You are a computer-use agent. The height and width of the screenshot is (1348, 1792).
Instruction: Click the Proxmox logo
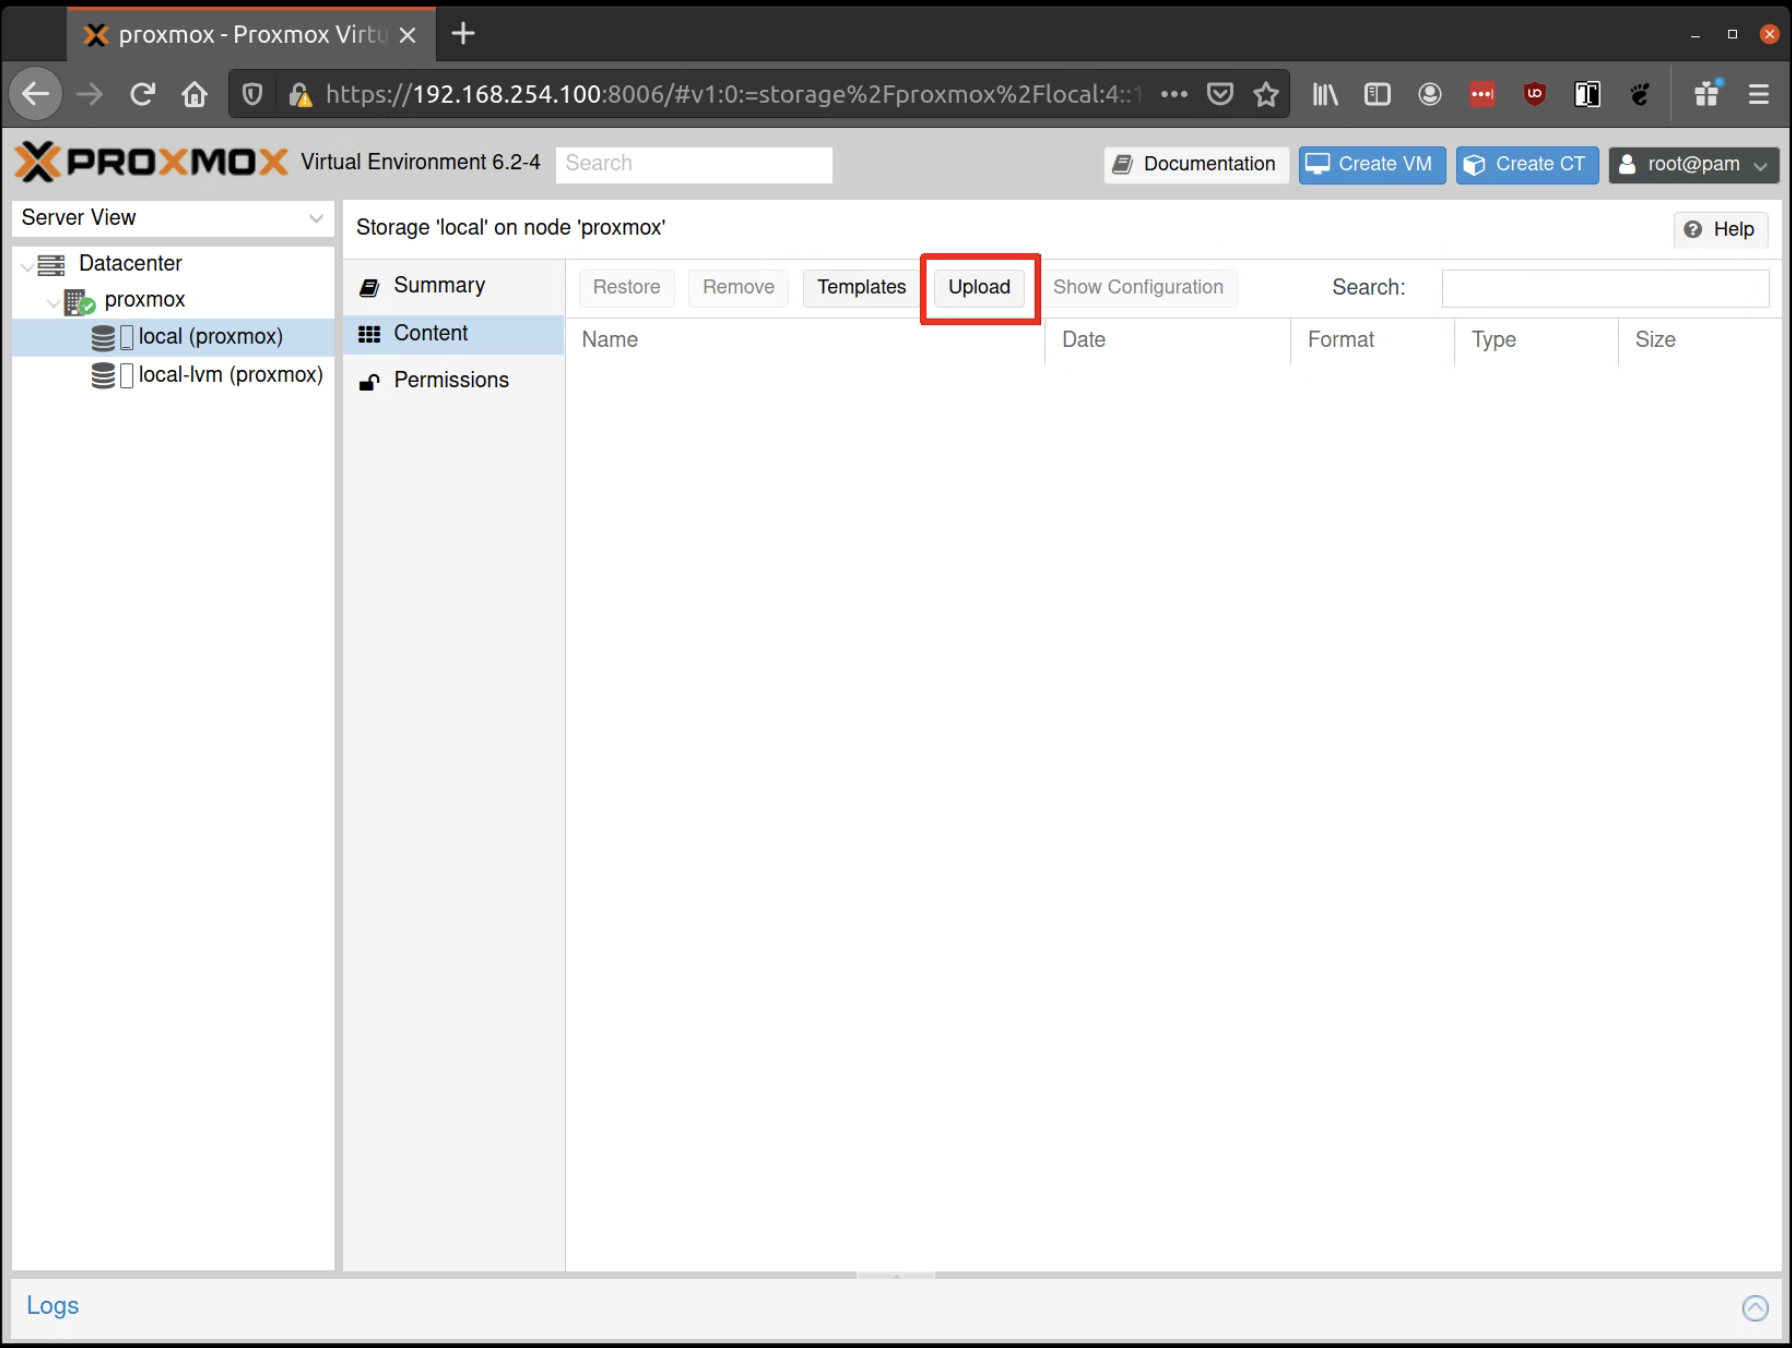click(150, 161)
